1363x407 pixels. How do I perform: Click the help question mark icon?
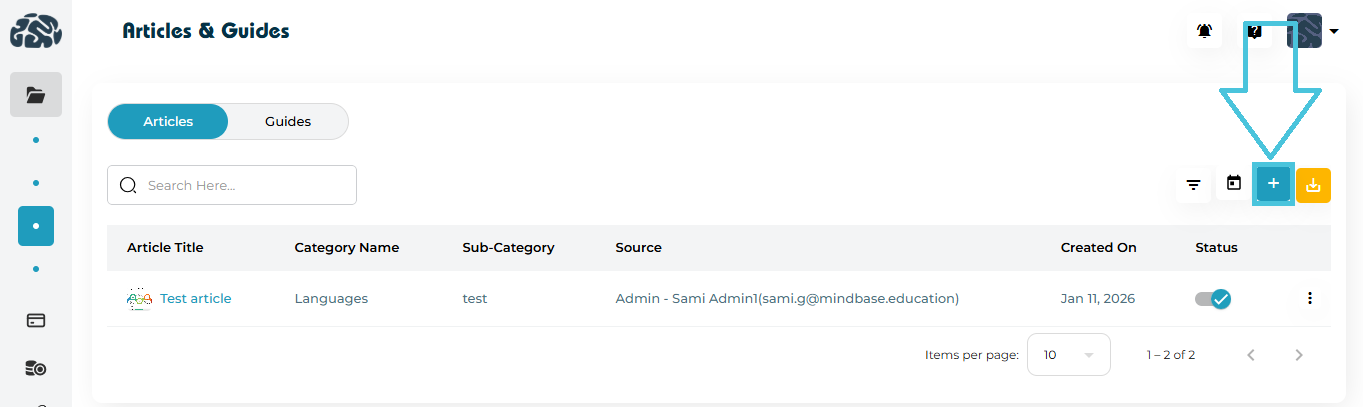[x=1255, y=32]
